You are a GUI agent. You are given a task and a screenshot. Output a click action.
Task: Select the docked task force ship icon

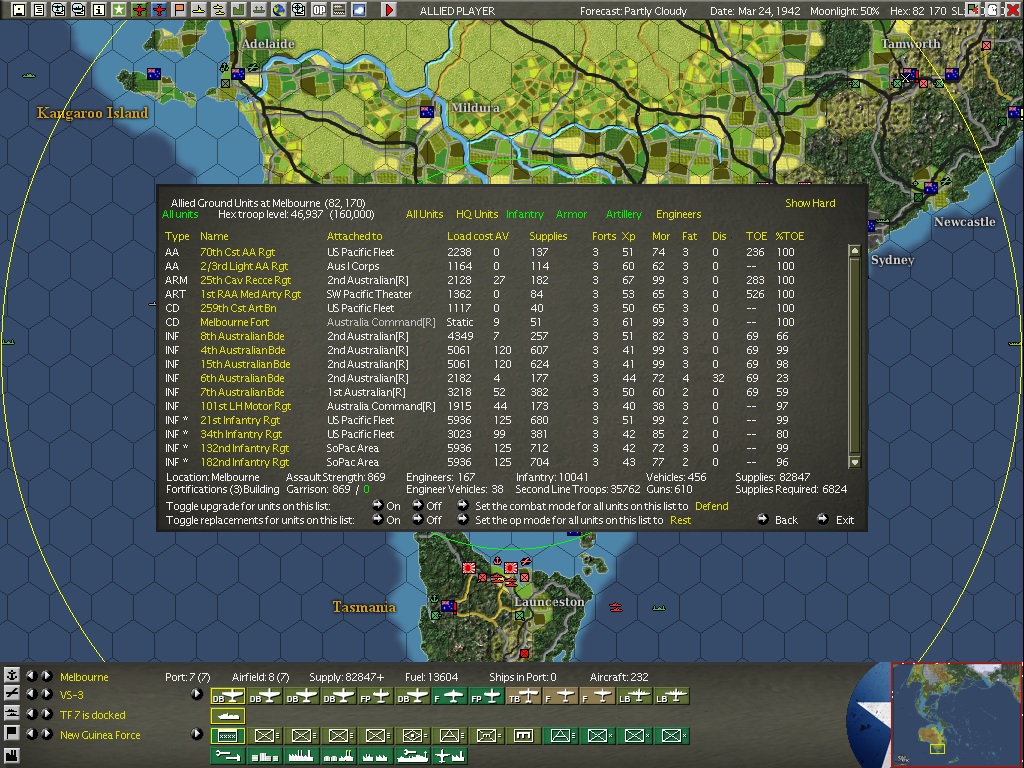click(x=227, y=716)
